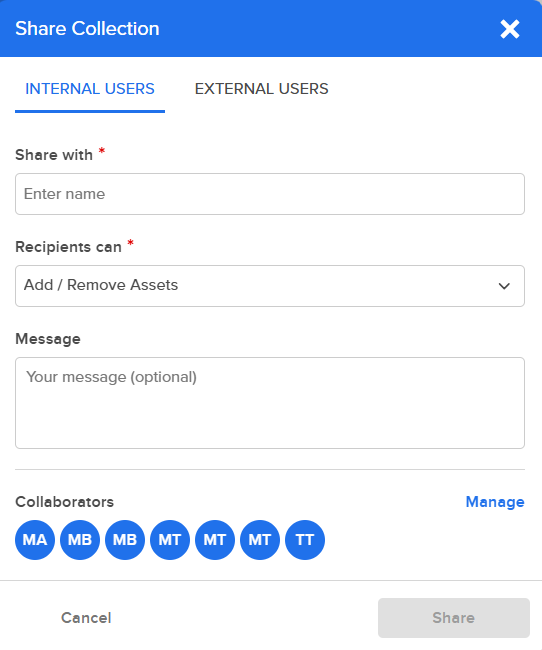This screenshot has width=542, height=650.
Task: Cancel sharing the collection
Action: click(x=86, y=618)
